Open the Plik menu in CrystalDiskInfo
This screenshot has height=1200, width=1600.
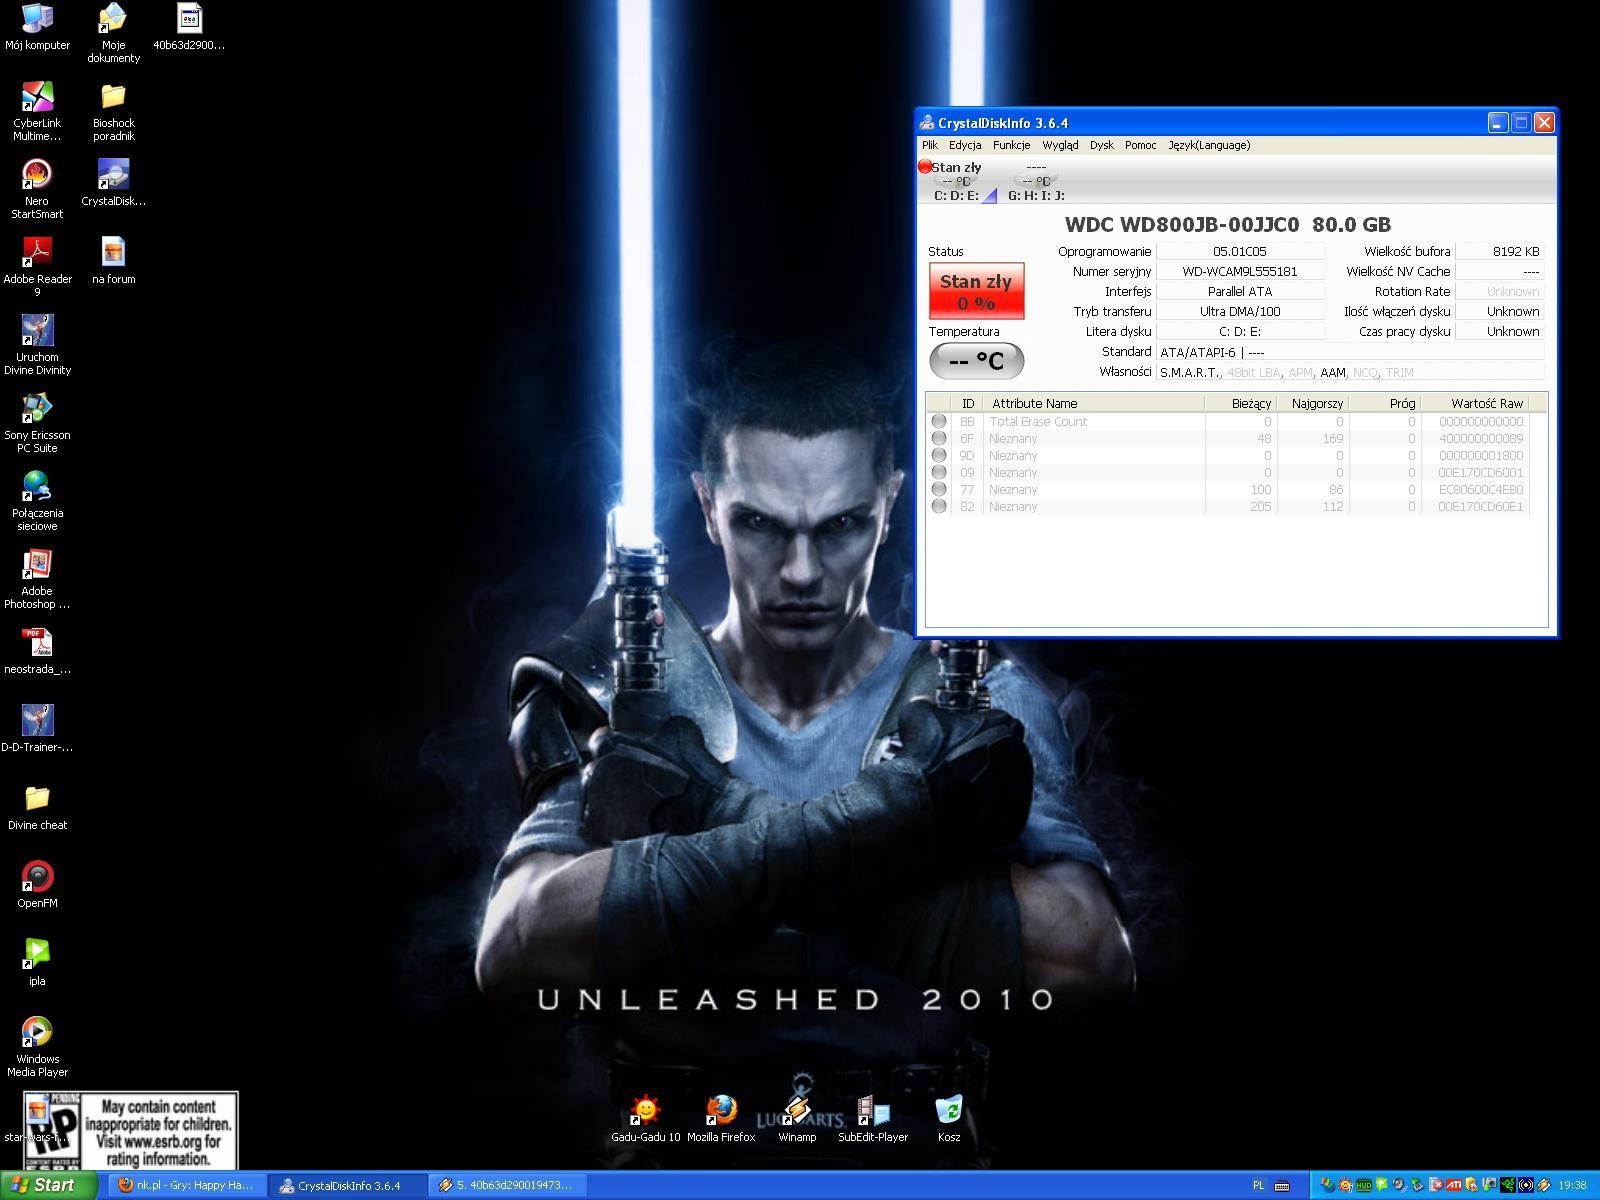[x=930, y=145]
